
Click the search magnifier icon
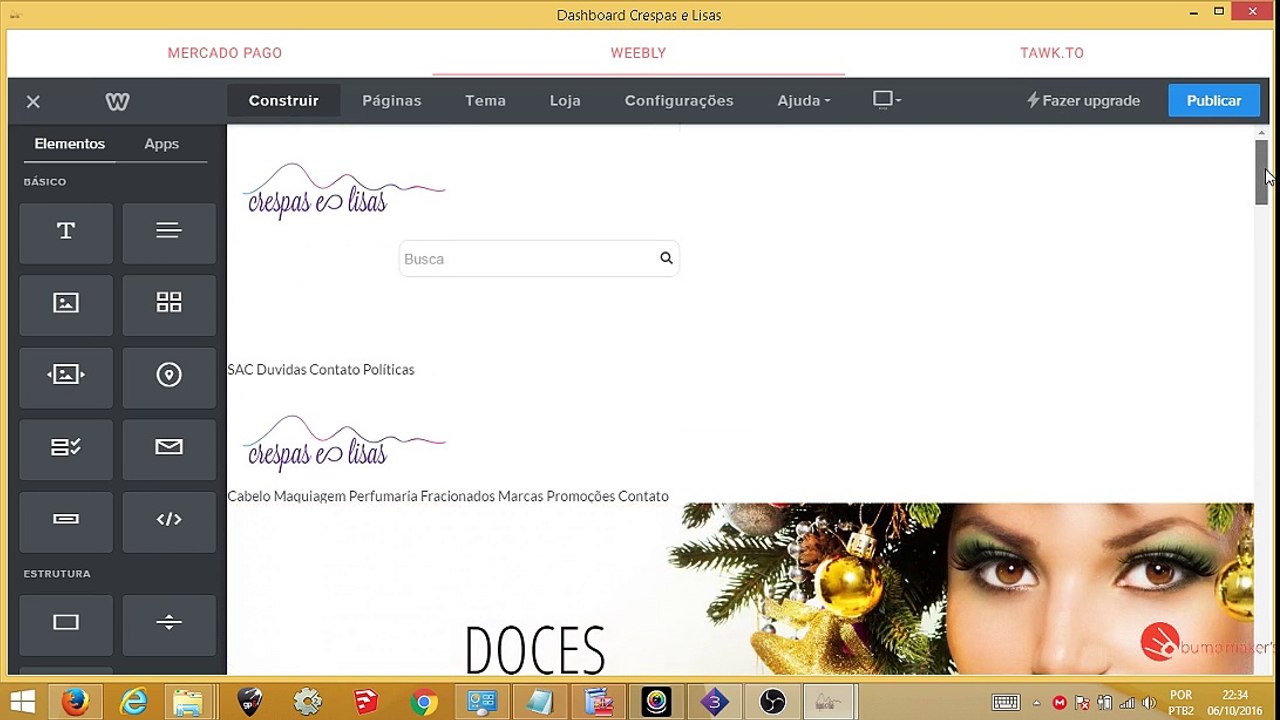[x=666, y=258]
